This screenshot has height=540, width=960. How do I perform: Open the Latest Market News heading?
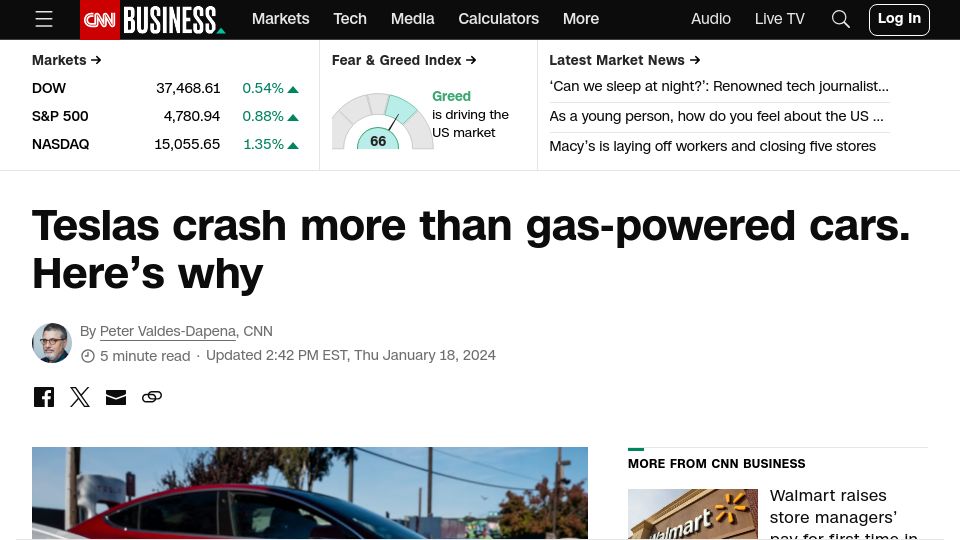624,60
